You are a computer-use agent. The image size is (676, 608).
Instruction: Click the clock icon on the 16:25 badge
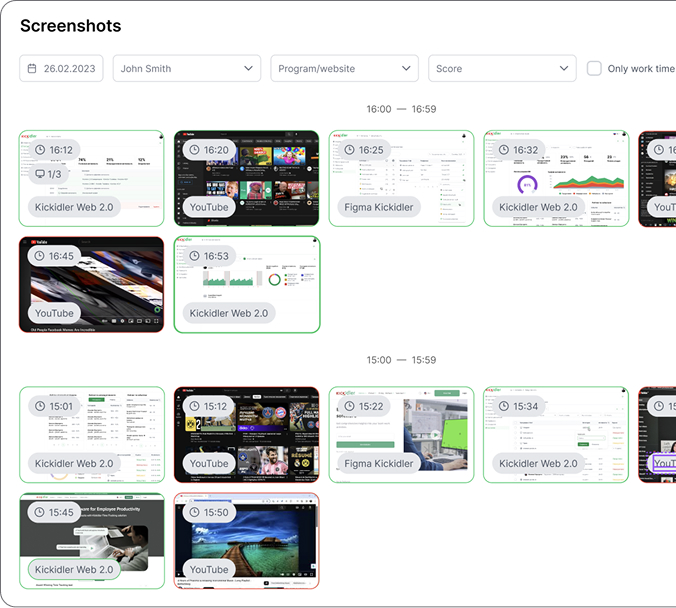(349, 150)
